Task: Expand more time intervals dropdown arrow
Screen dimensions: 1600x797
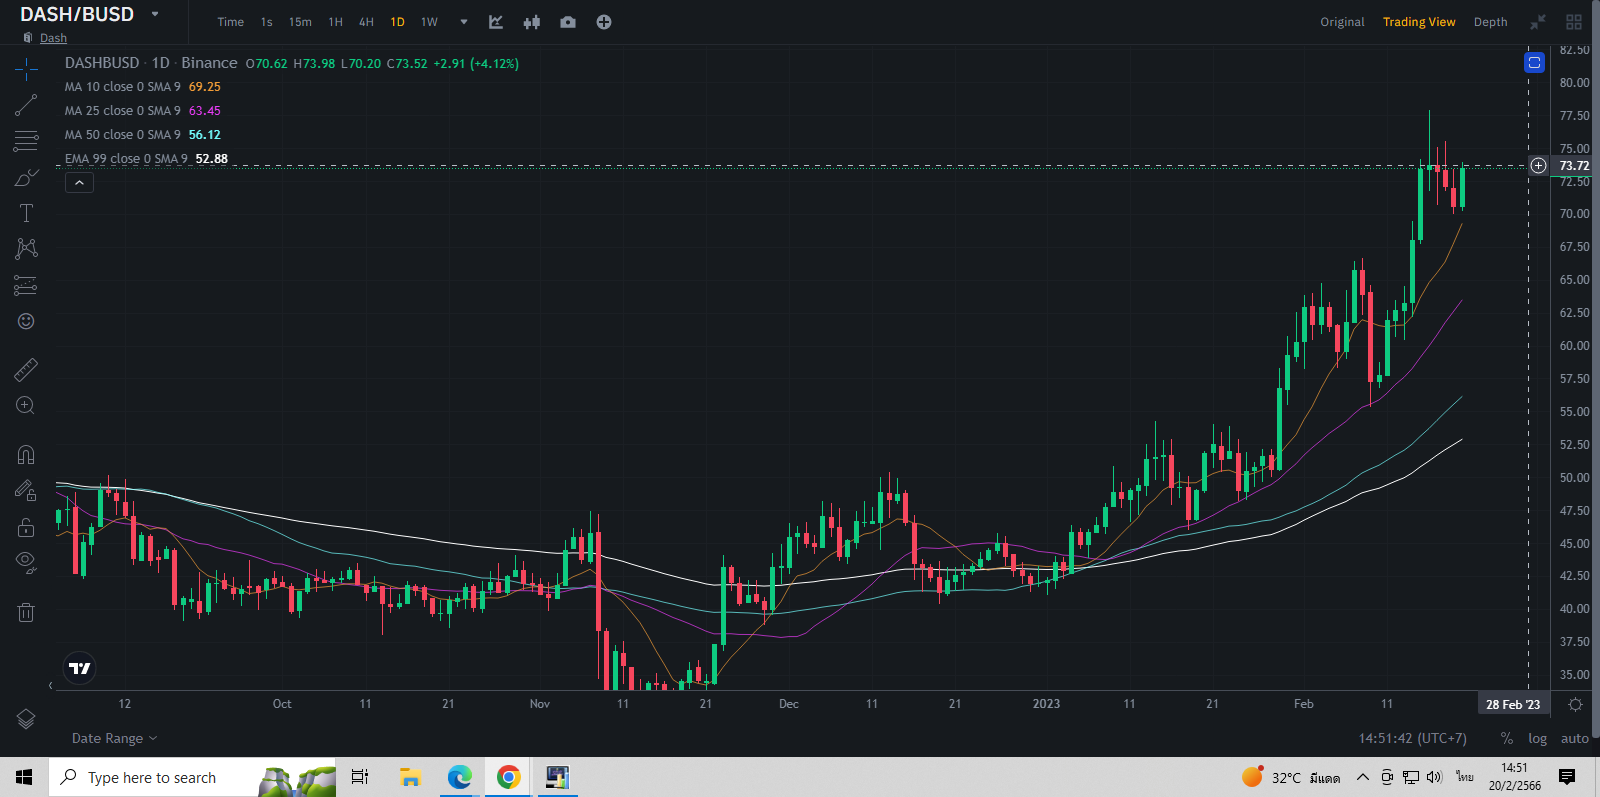Action: [x=464, y=22]
